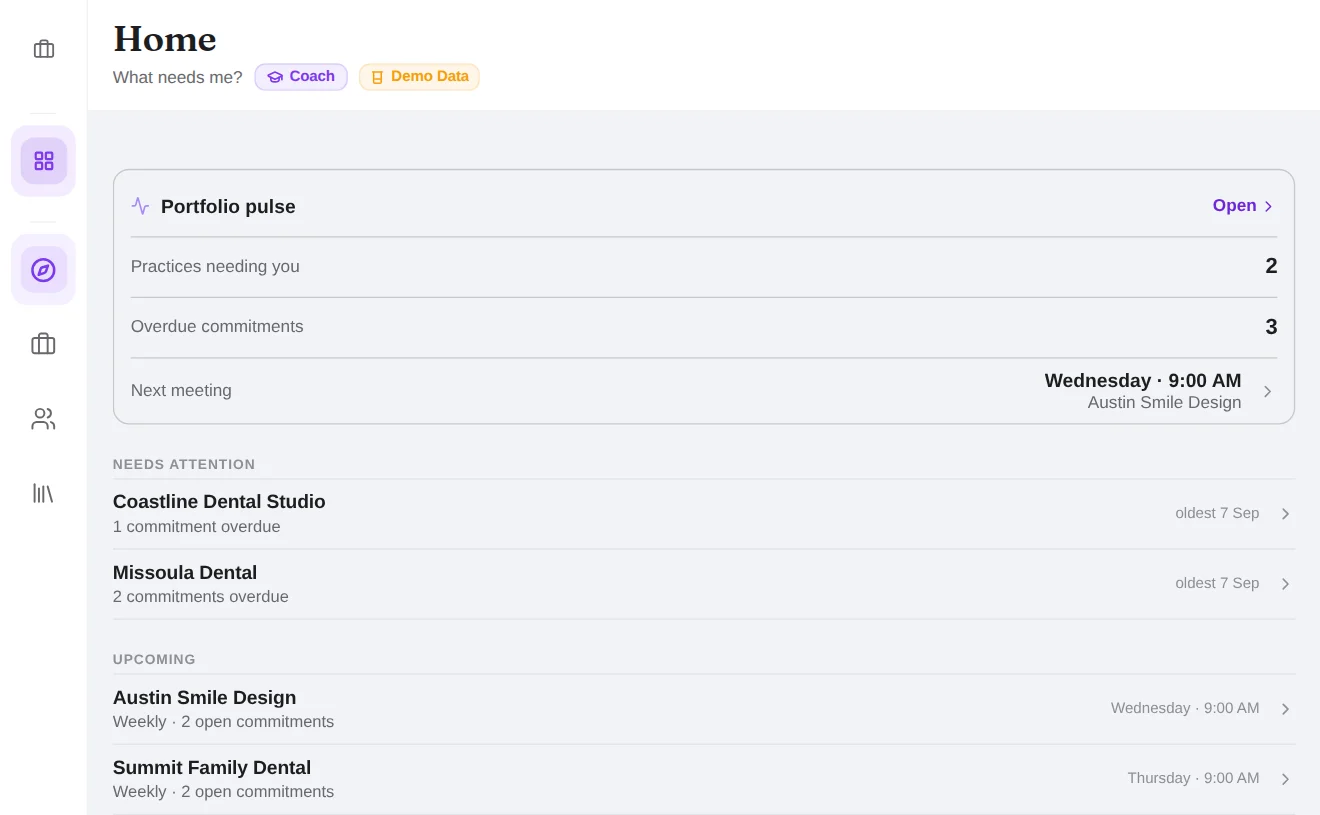Click the chevron in the Next meeting row

coord(1268,392)
